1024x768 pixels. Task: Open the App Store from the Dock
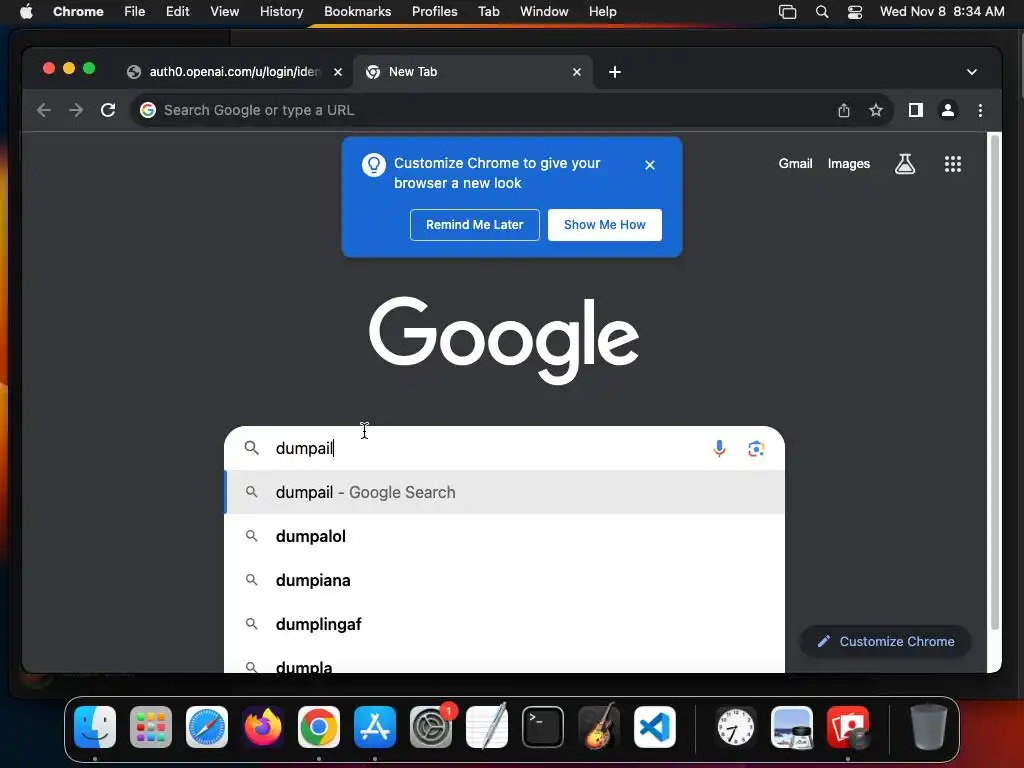(375, 727)
